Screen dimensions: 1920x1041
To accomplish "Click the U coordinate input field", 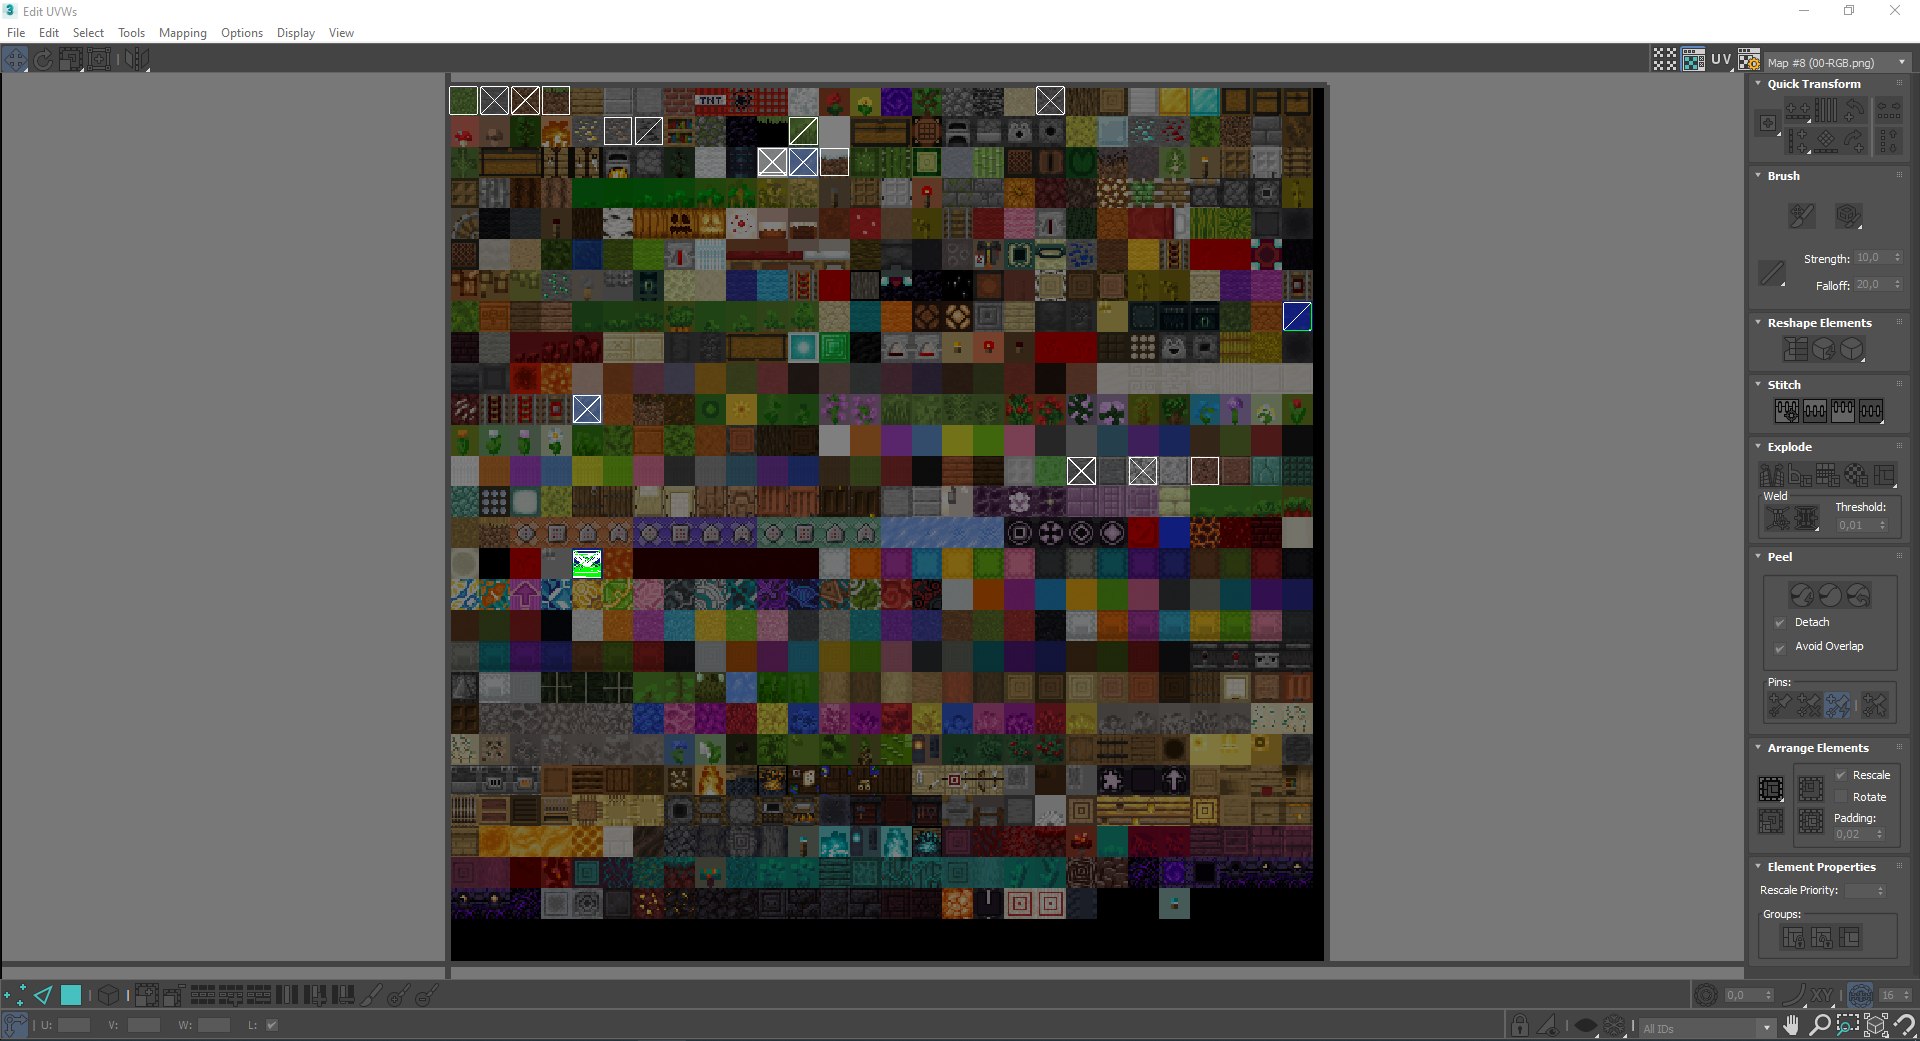I will pyautogui.click(x=74, y=1025).
